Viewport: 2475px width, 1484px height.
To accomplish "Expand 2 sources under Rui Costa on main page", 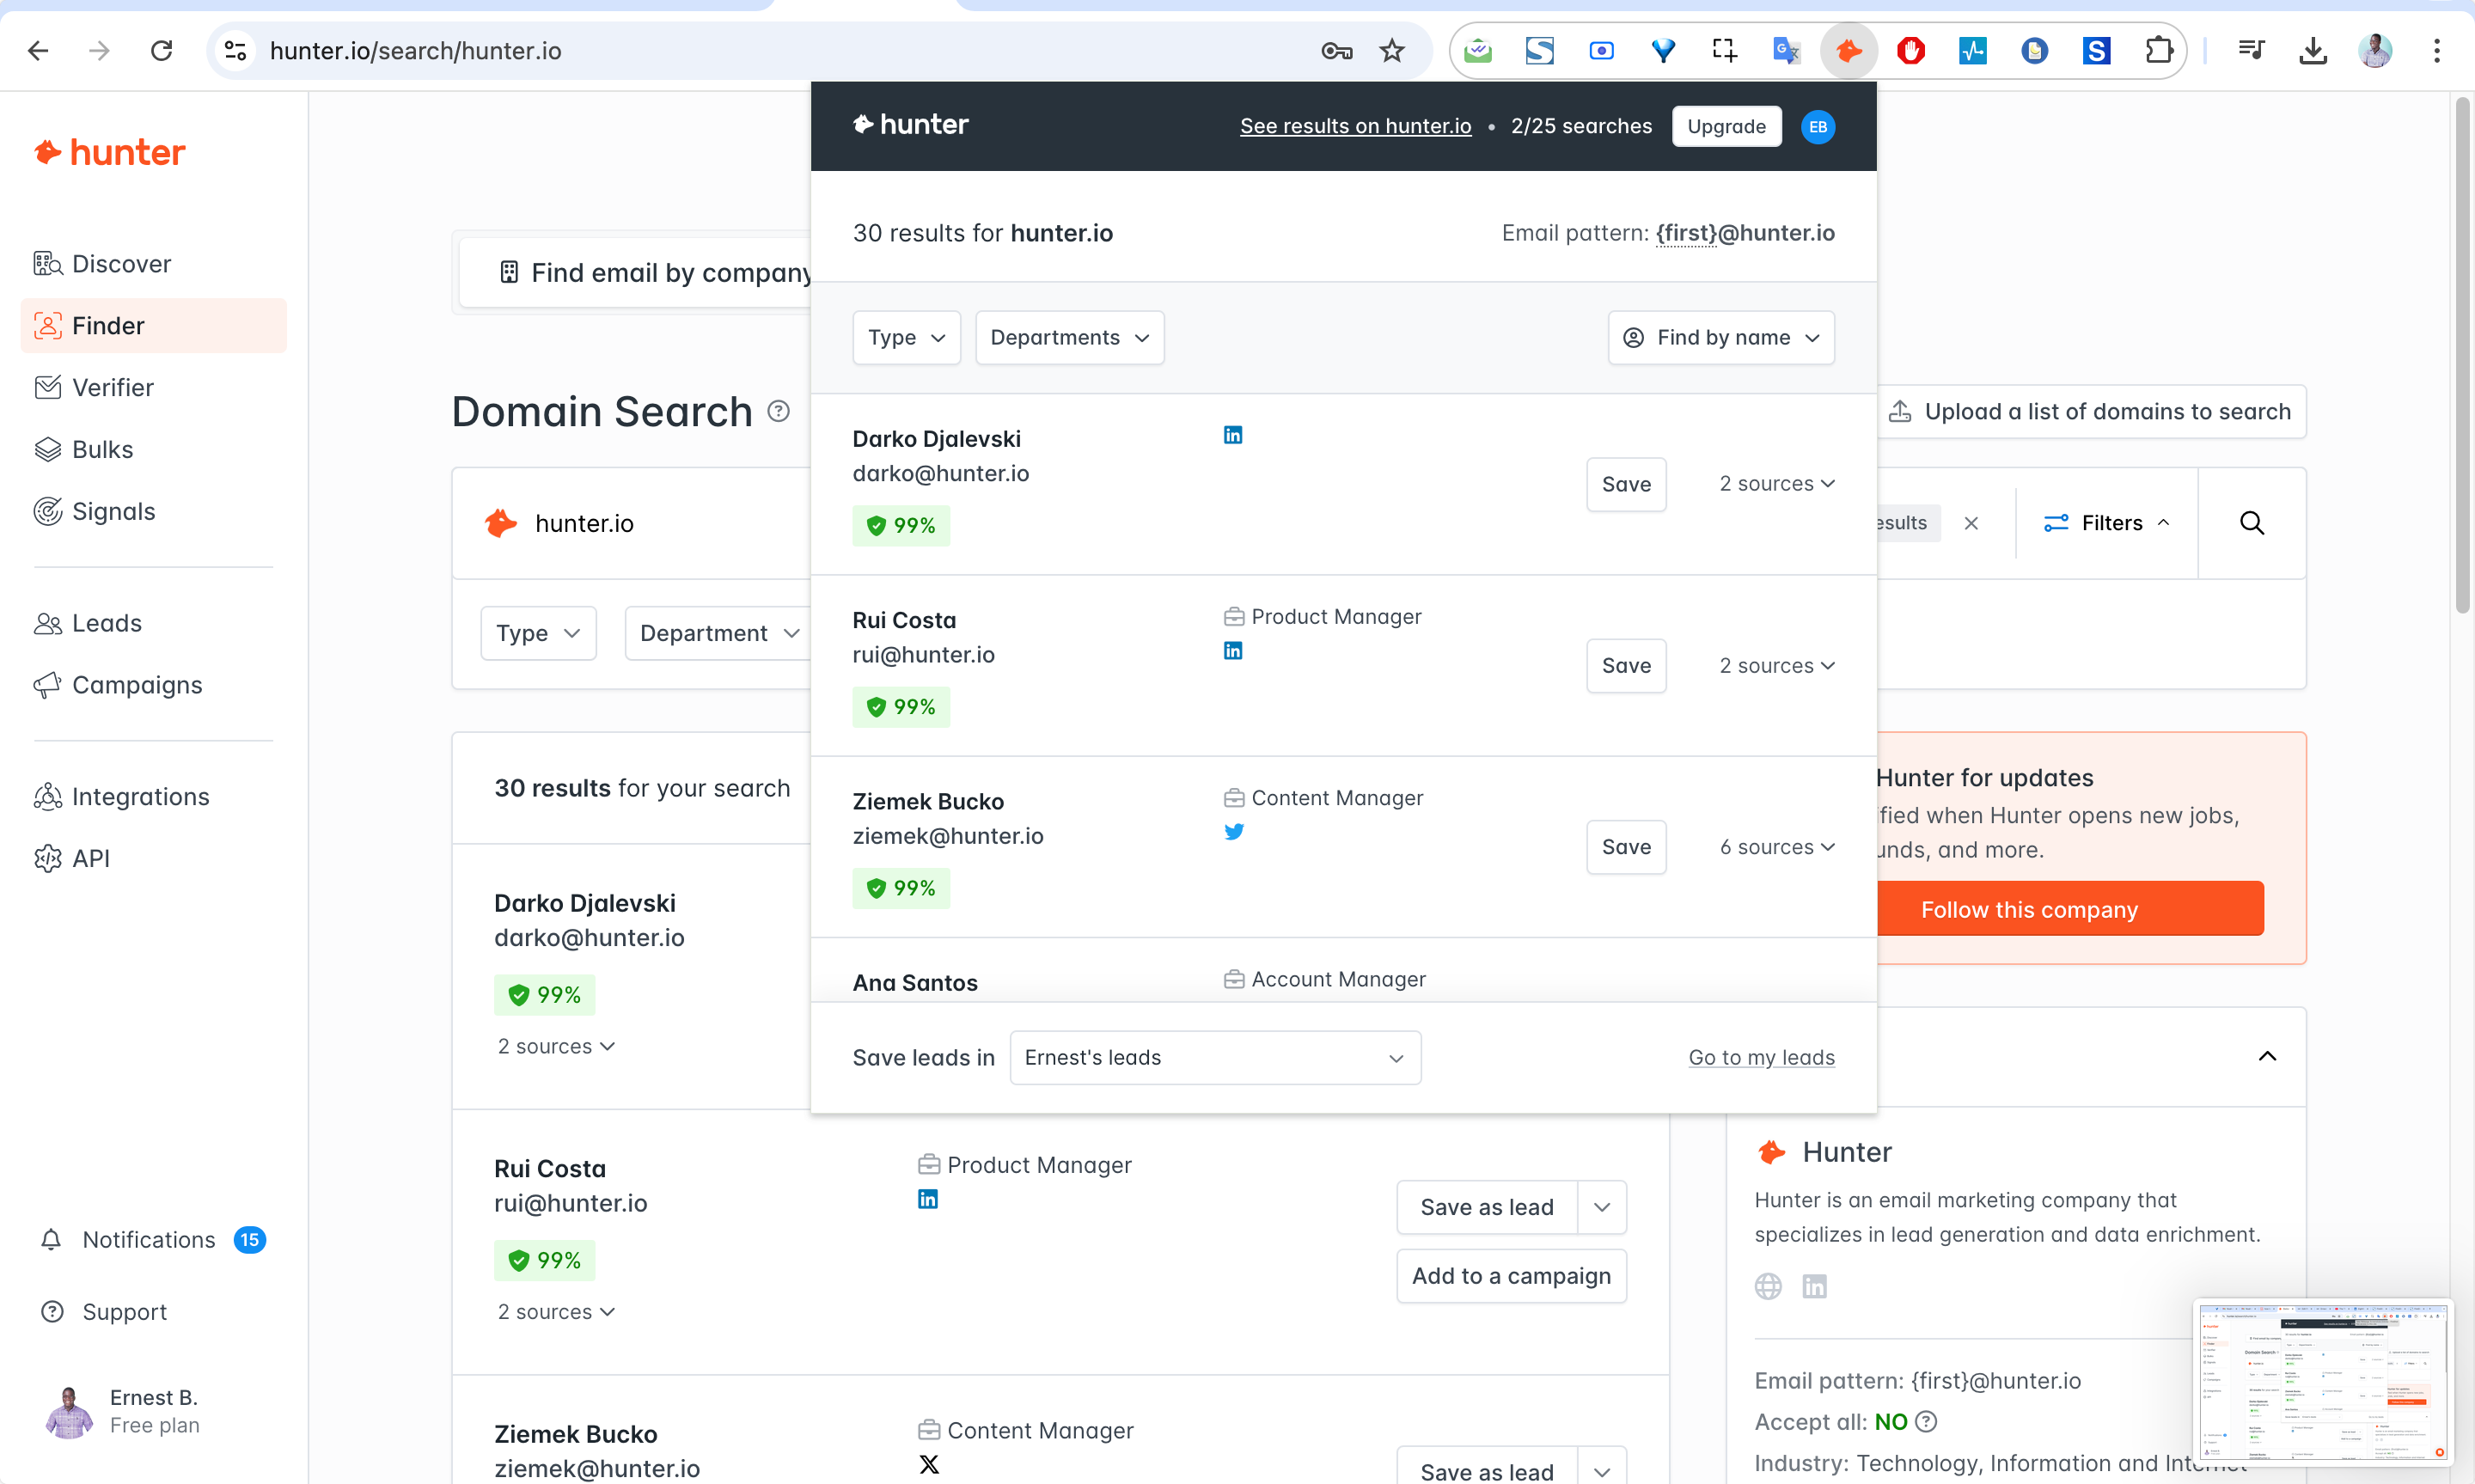I will [556, 1312].
